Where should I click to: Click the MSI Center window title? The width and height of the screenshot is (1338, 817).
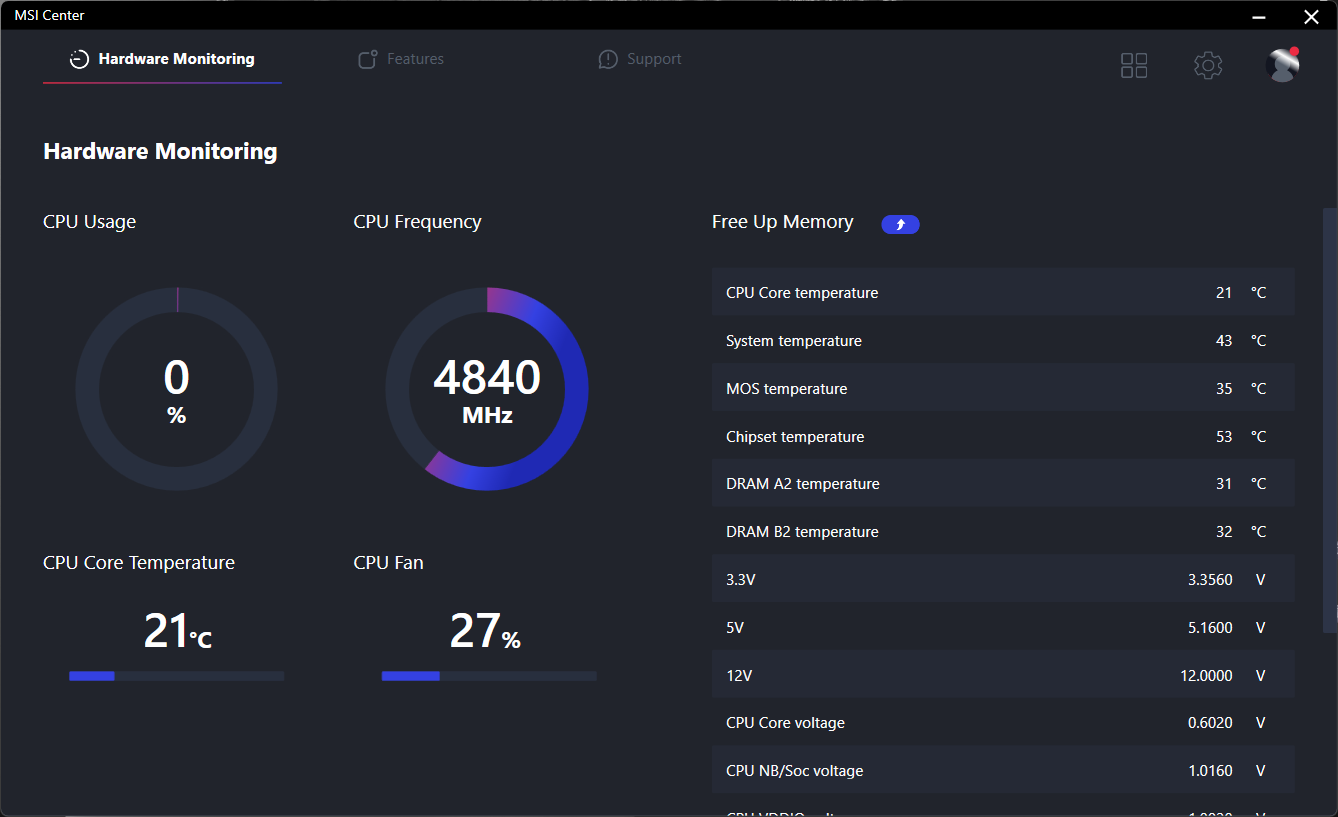(x=49, y=16)
